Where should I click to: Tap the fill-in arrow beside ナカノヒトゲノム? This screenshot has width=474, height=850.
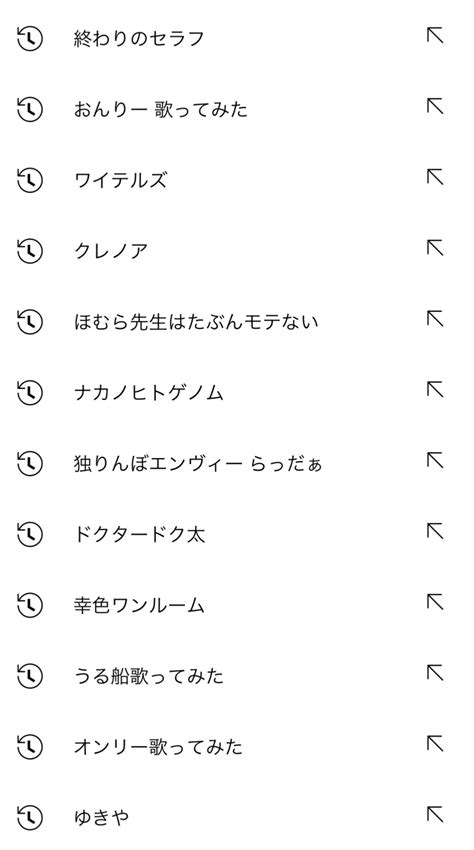click(435, 390)
